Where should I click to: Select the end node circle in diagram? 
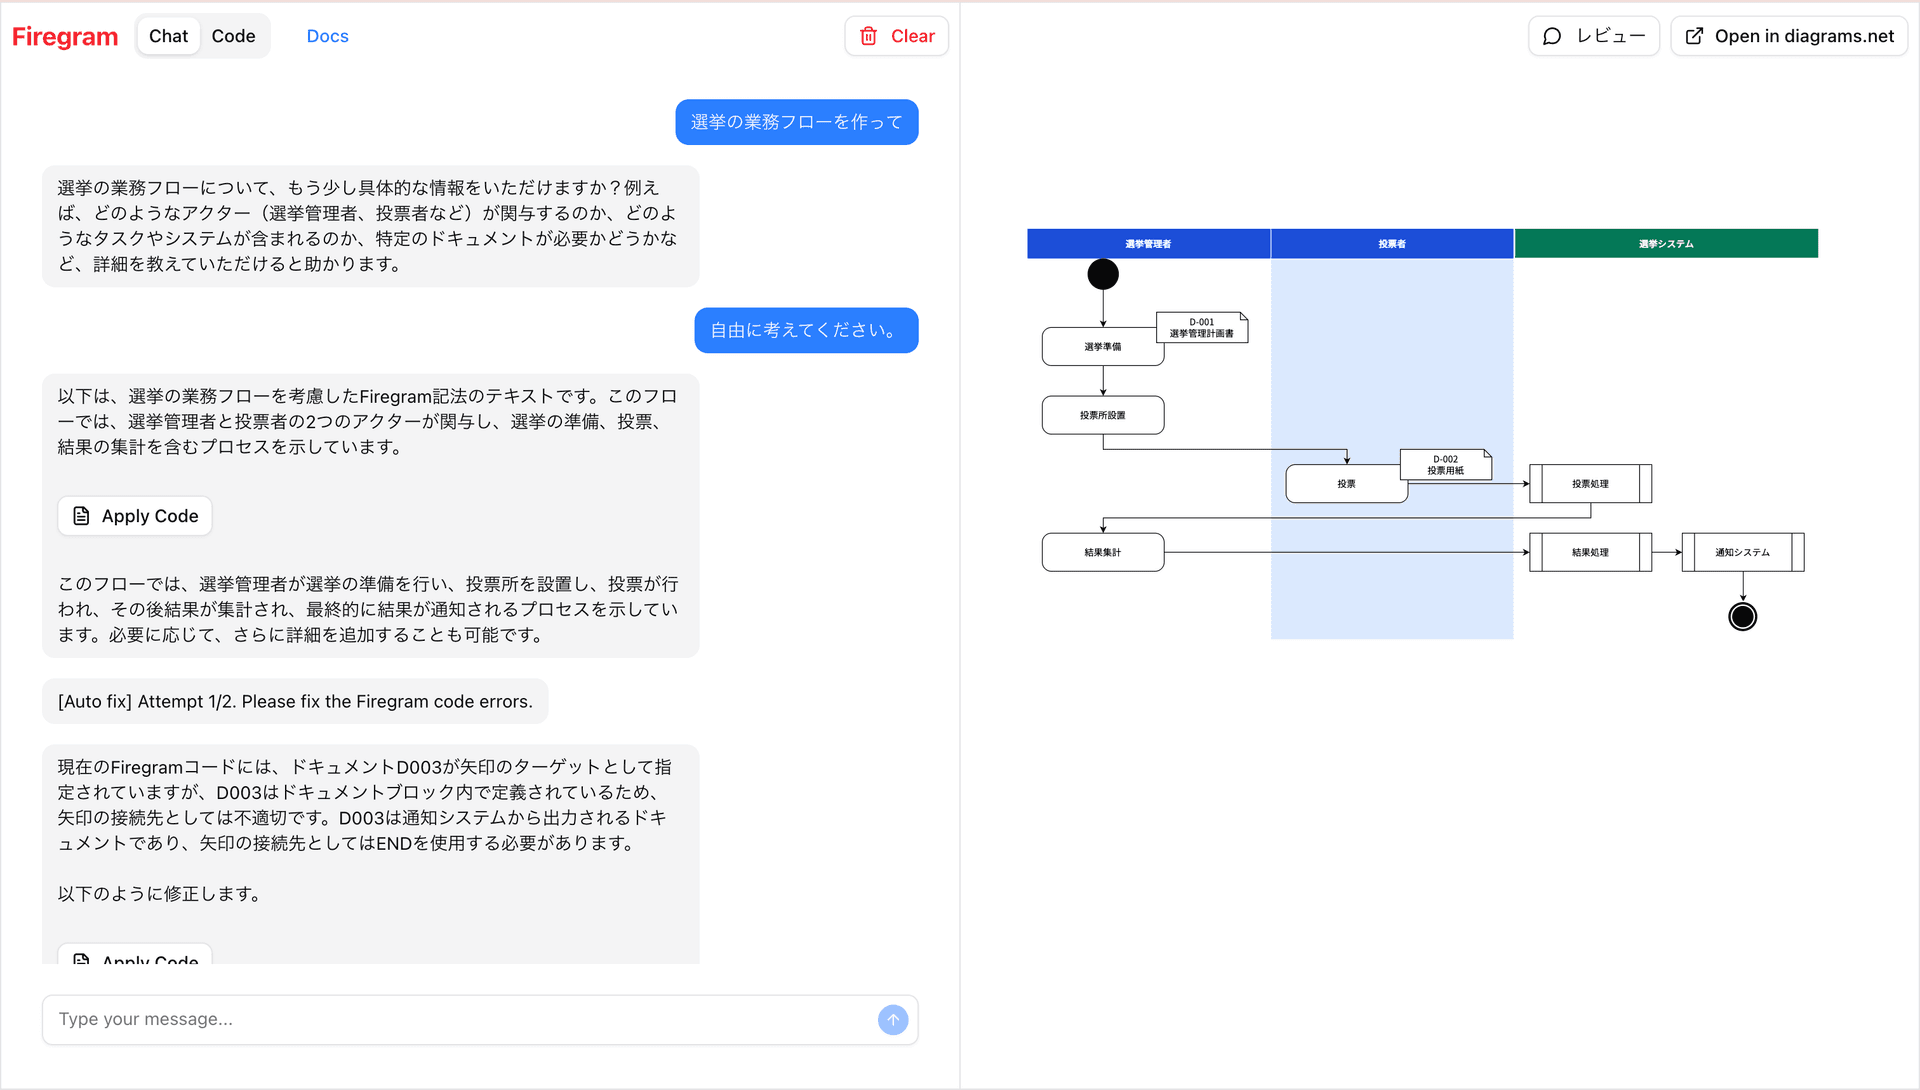(x=1742, y=617)
